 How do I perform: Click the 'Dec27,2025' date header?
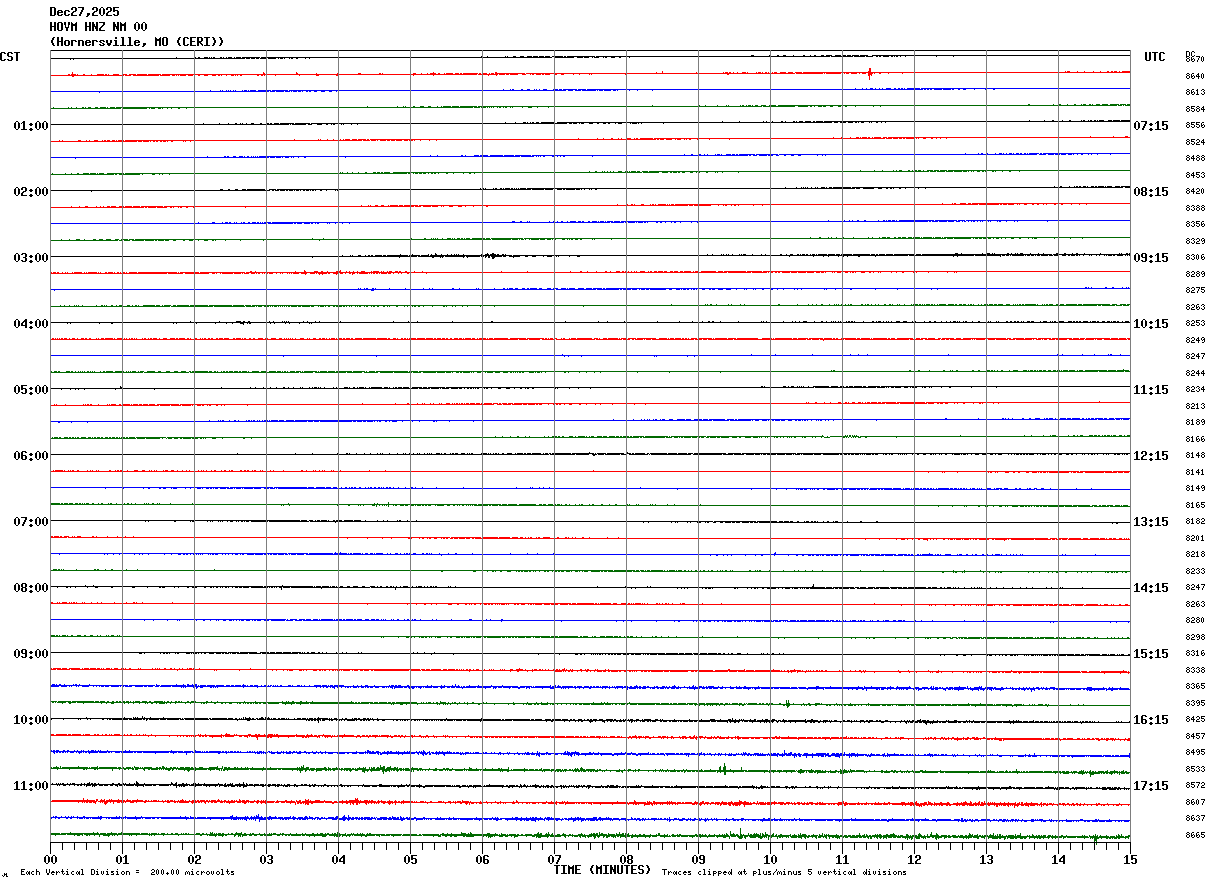(84, 12)
